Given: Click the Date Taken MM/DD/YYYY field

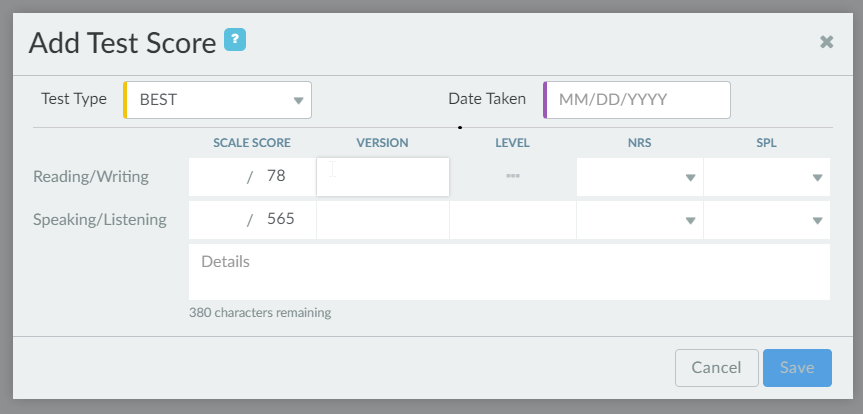Looking at the screenshot, I should [637, 100].
